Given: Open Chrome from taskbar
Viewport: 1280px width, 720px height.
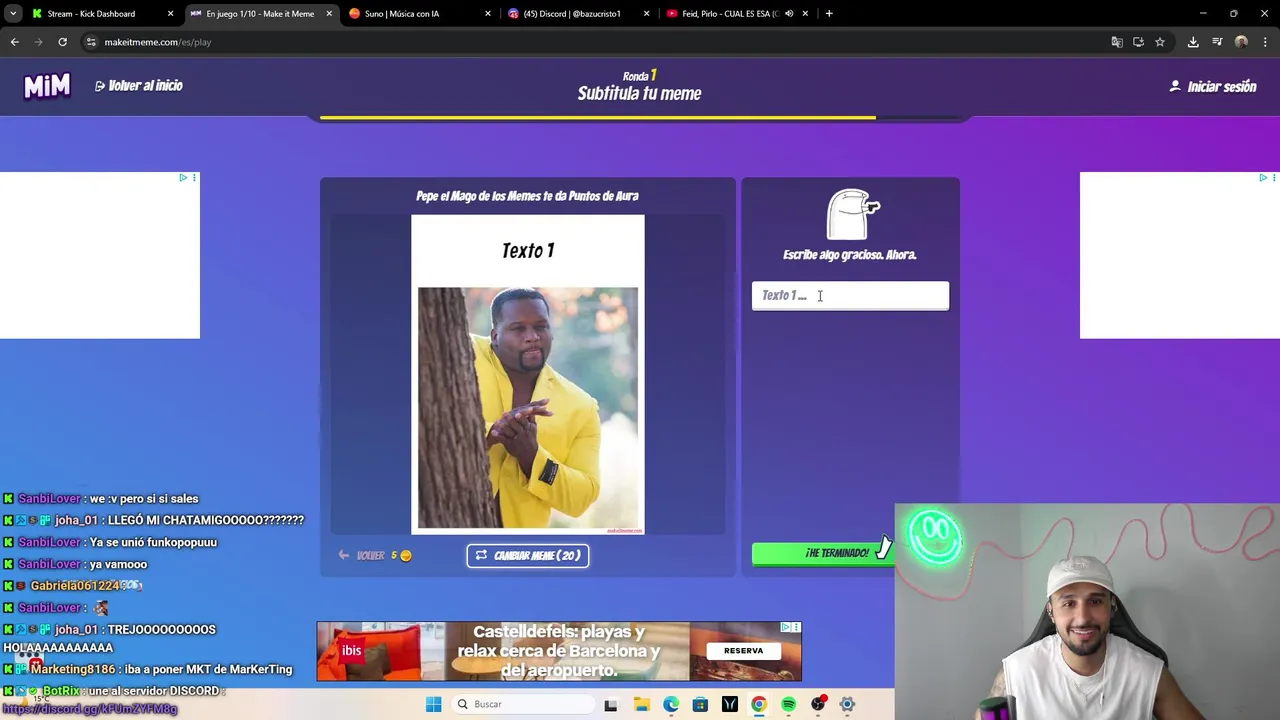Looking at the screenshot, I should (759, 705).
